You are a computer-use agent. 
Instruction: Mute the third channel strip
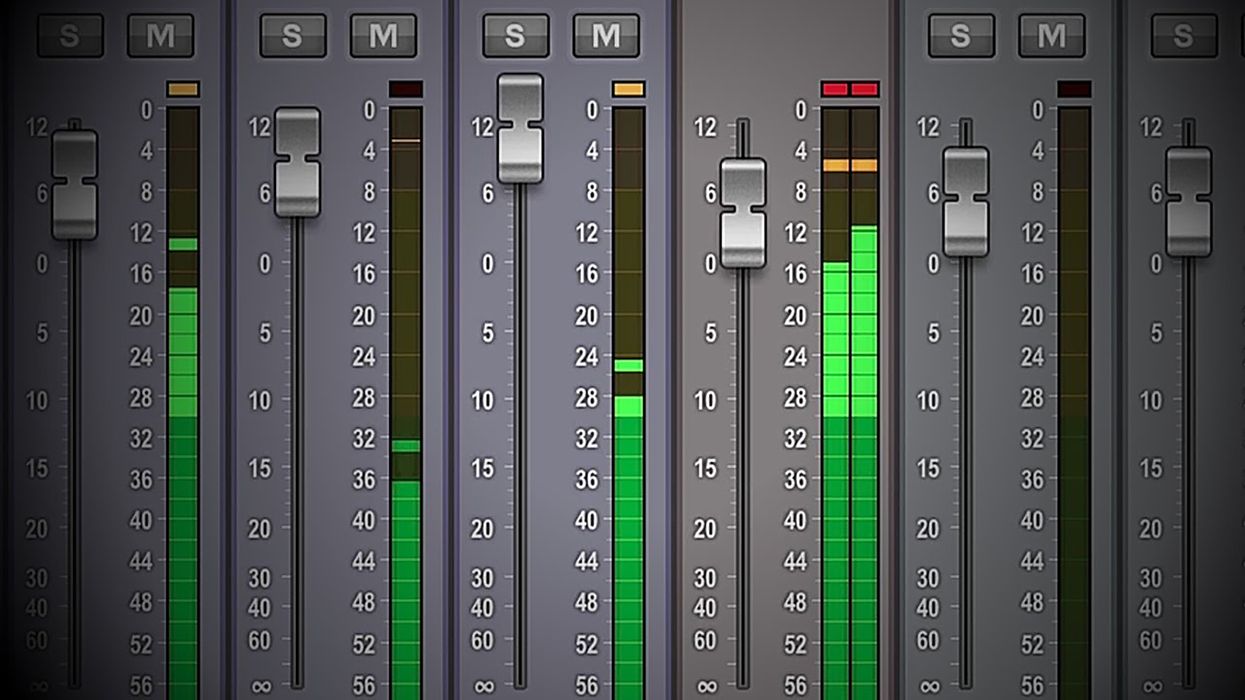(x=606, y=33)
